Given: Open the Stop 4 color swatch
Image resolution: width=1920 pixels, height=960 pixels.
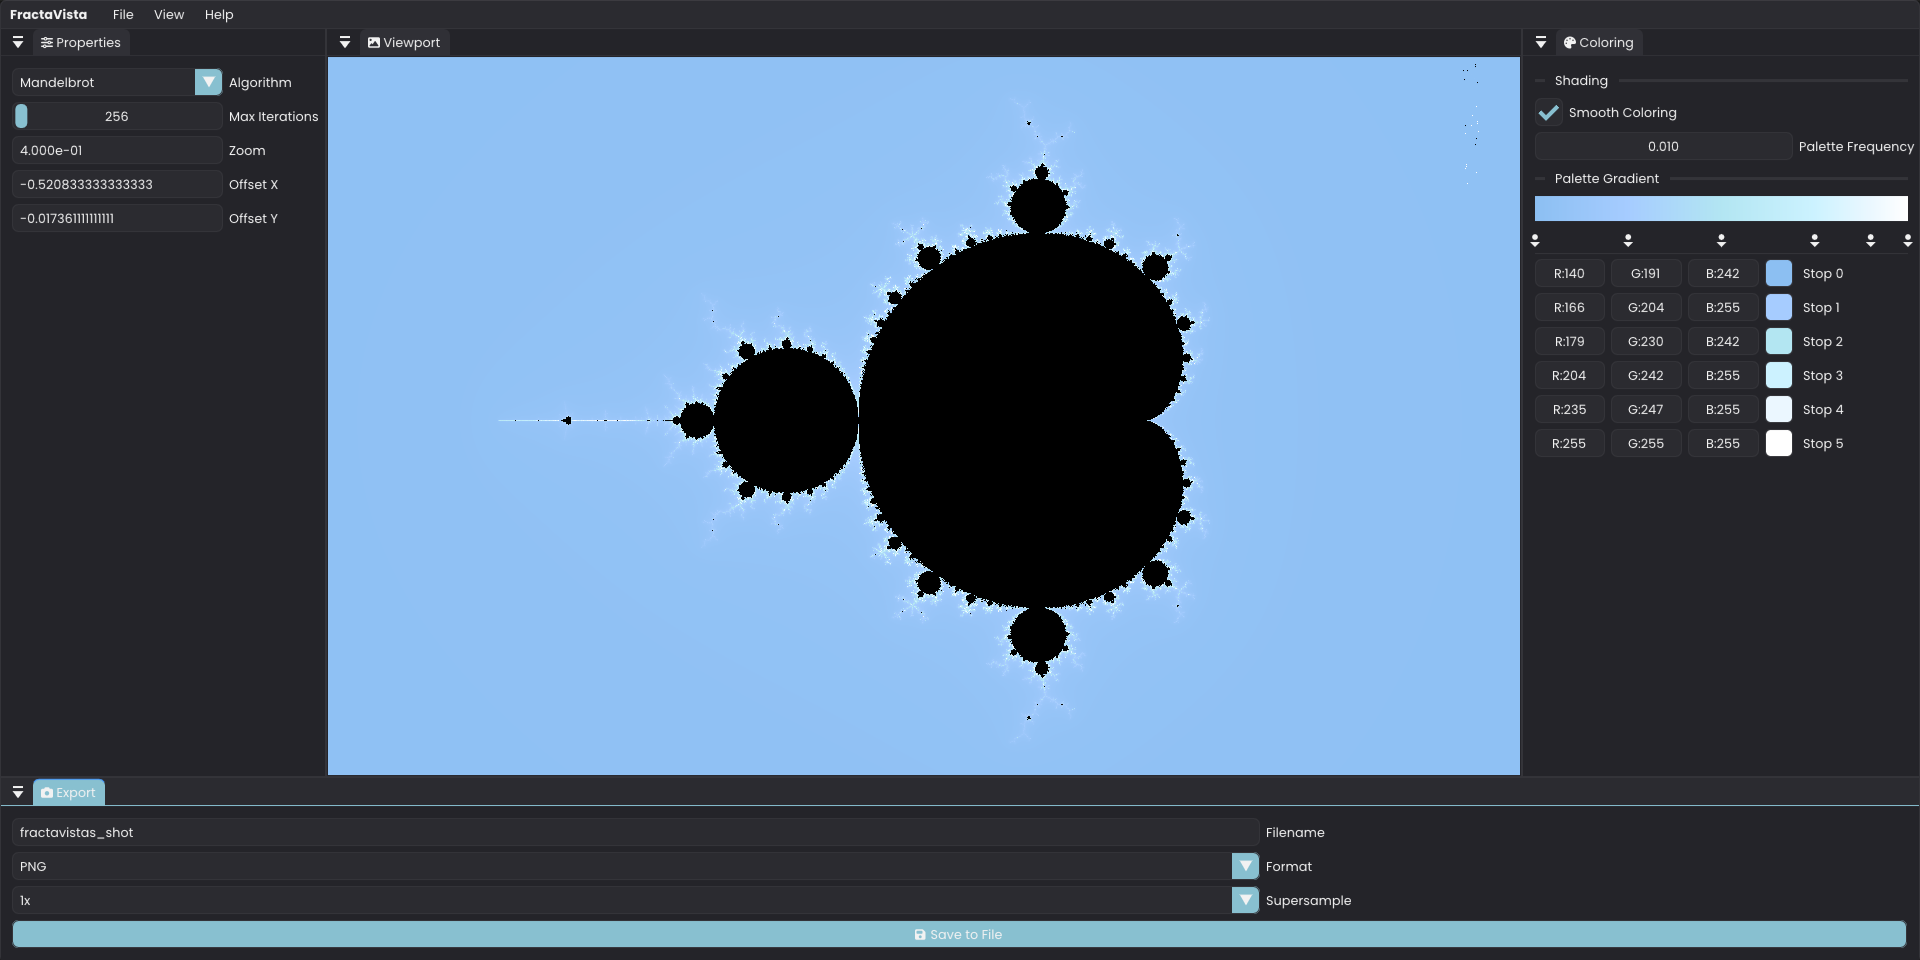Looking at the screenshot, I should tap(1779, 409).
